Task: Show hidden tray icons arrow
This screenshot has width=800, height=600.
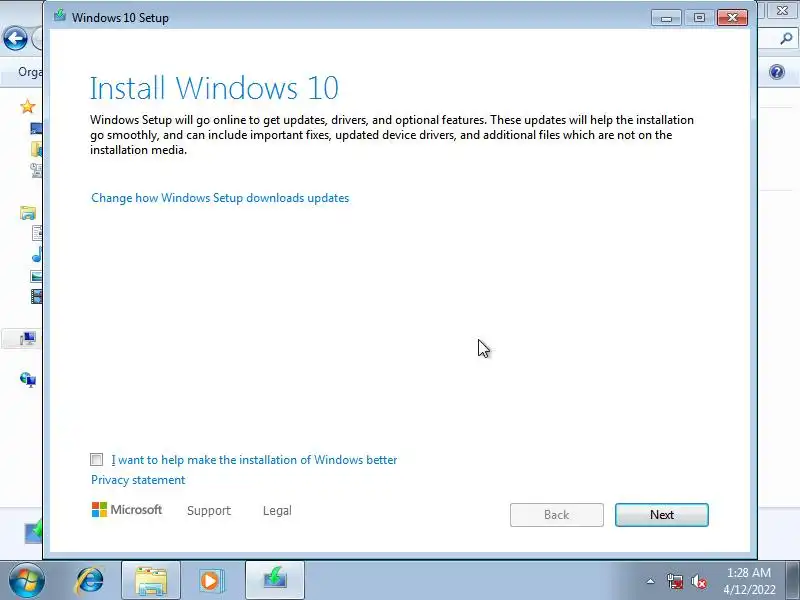Action: [x=650, y=581]
